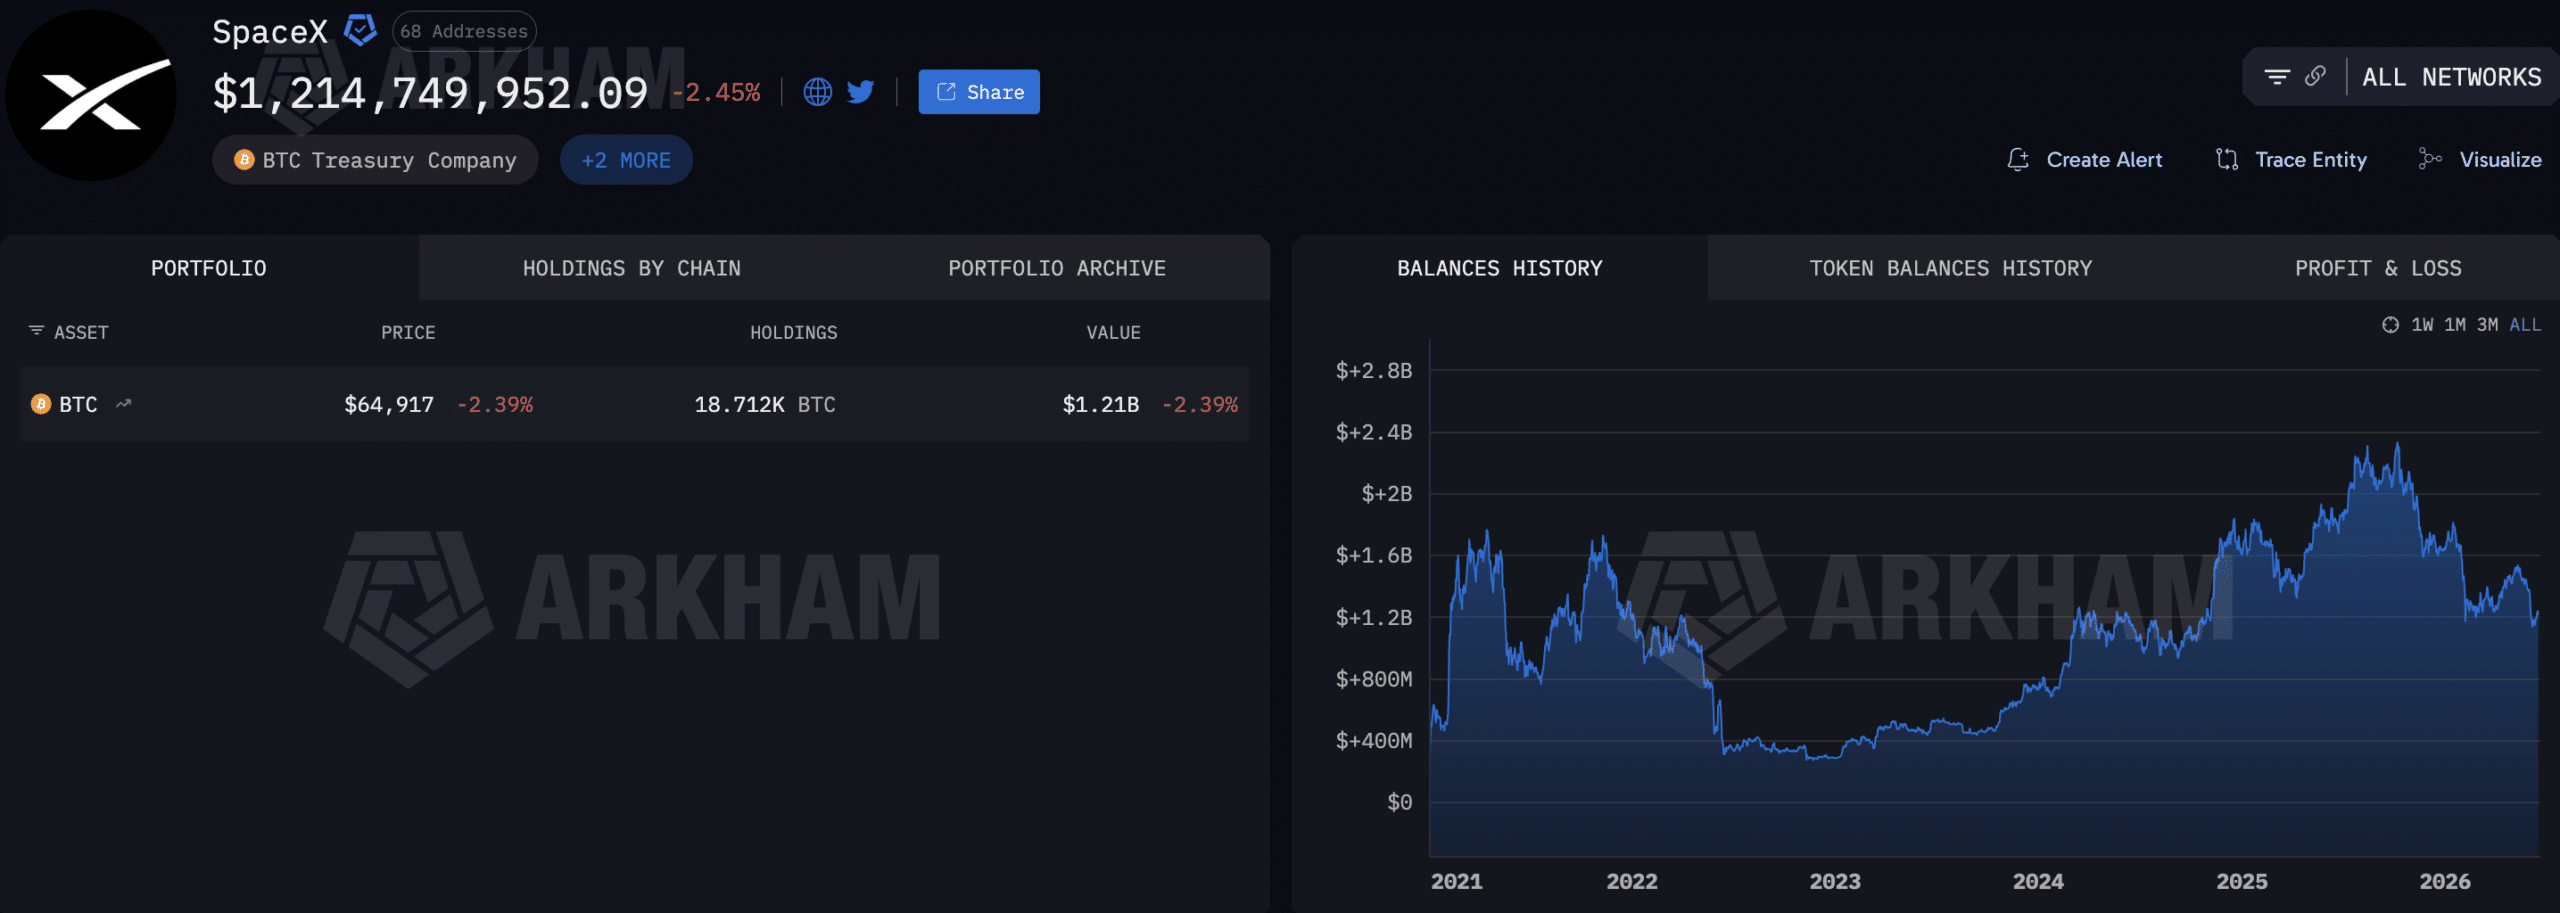Select the 1M chart time range
The height and width of the screenshot is (913, 2560).
[x=2455, y=325]
